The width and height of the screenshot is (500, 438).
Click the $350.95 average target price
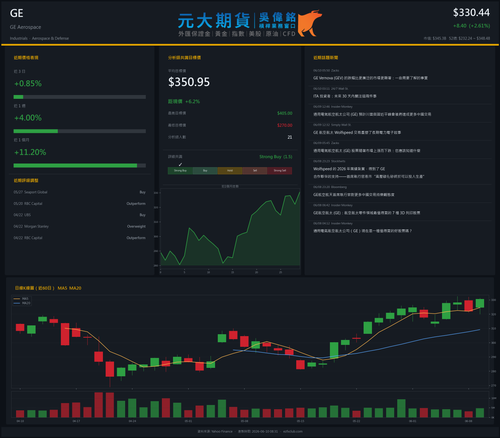click(189, 82)
